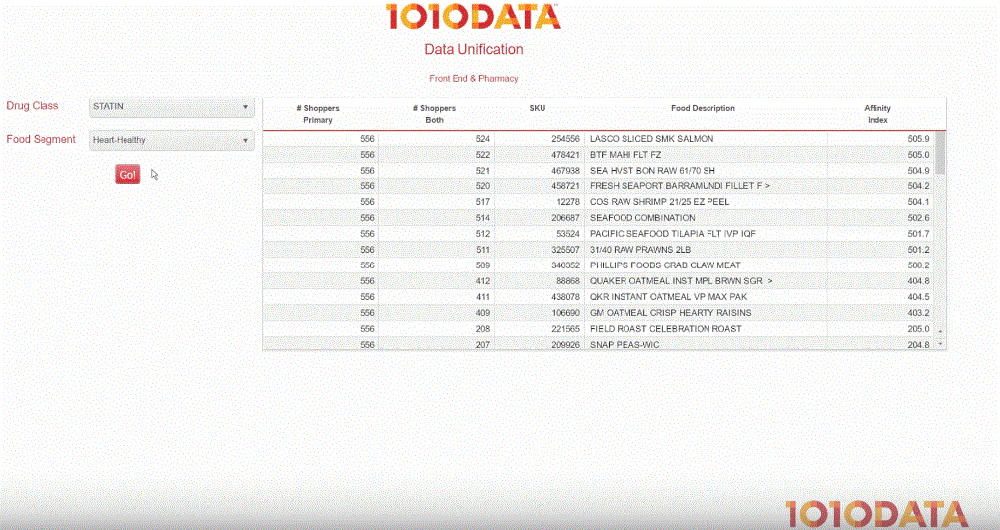Click SKU value 254556
Viewport: 1000px width, 530px height.
565,139
